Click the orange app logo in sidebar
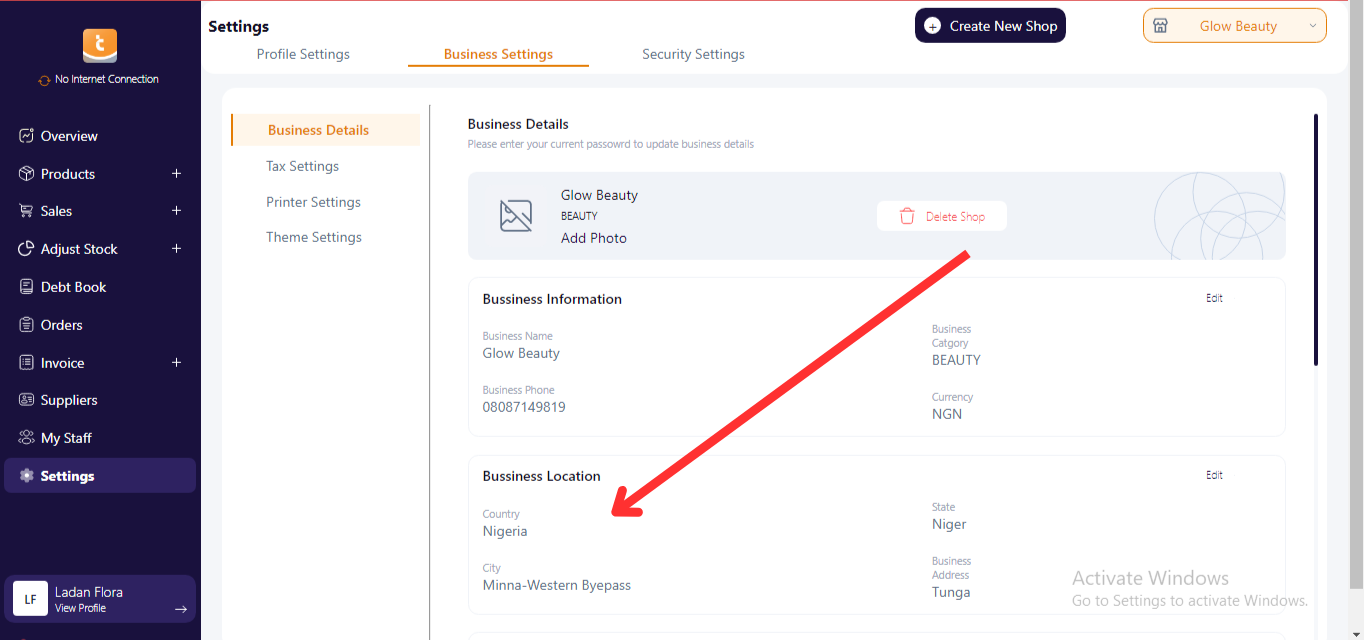 point(100,46)
